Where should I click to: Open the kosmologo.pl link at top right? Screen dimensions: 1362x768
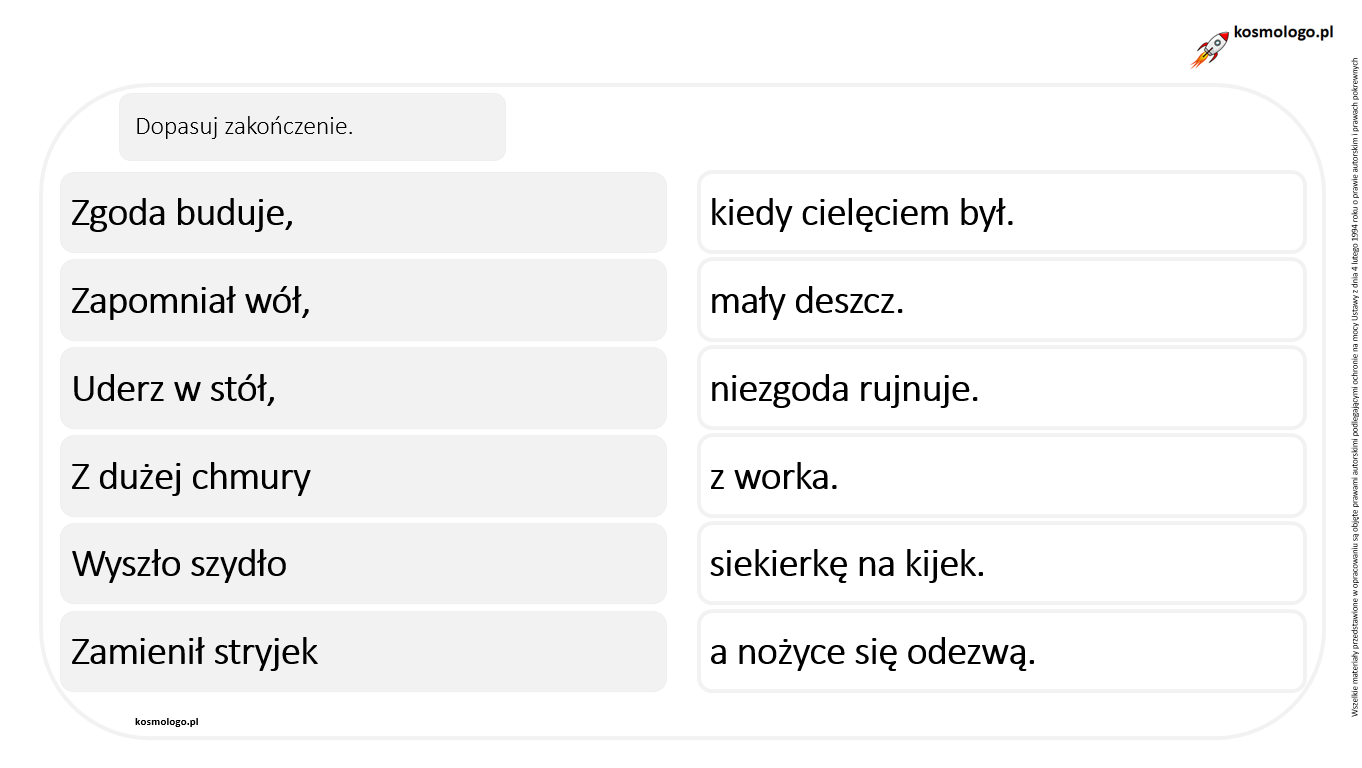click(x=1284, y=32)
